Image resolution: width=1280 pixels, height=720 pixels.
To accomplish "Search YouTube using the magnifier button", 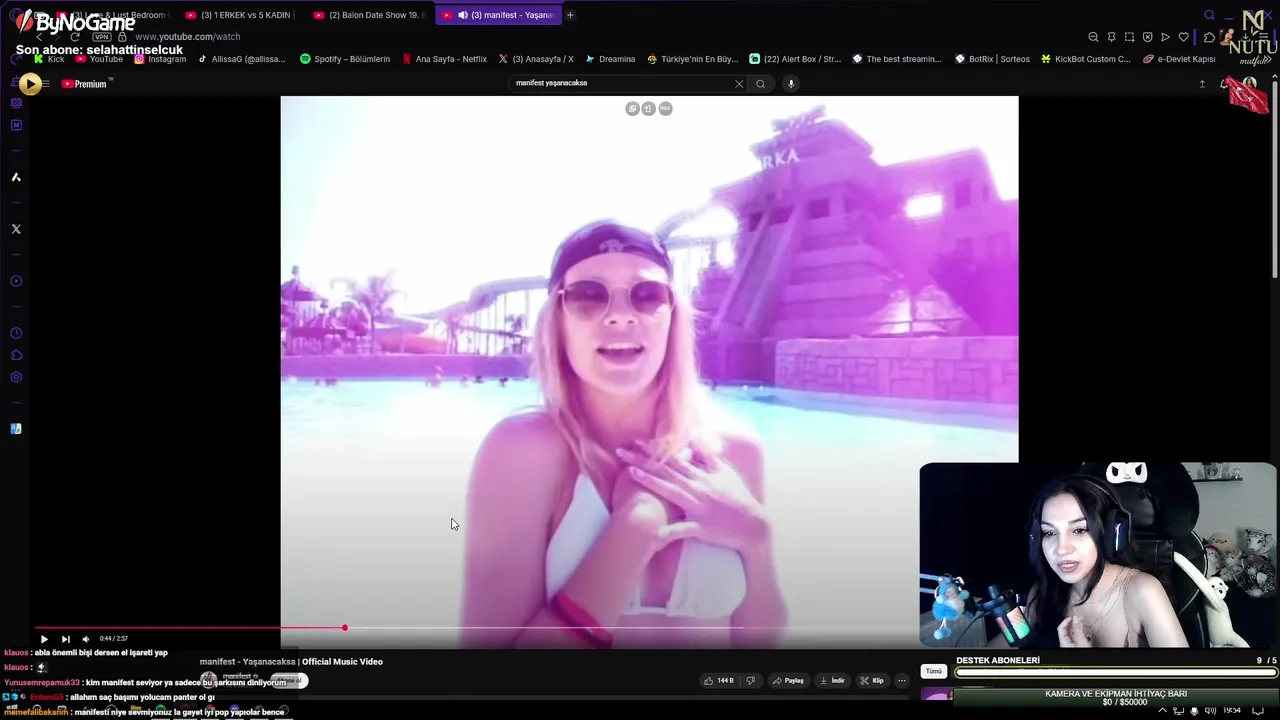I will point(760,84).
